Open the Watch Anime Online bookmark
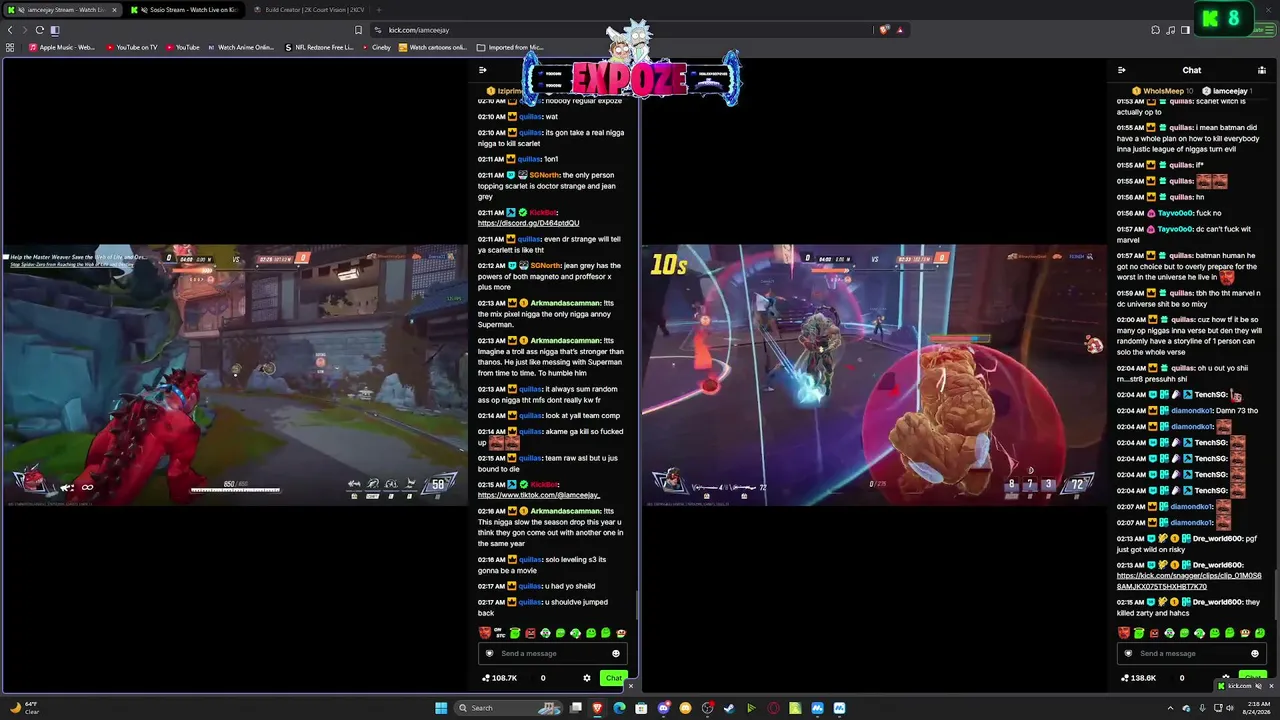Viewport: 1280px width, 720px height. 240,47
